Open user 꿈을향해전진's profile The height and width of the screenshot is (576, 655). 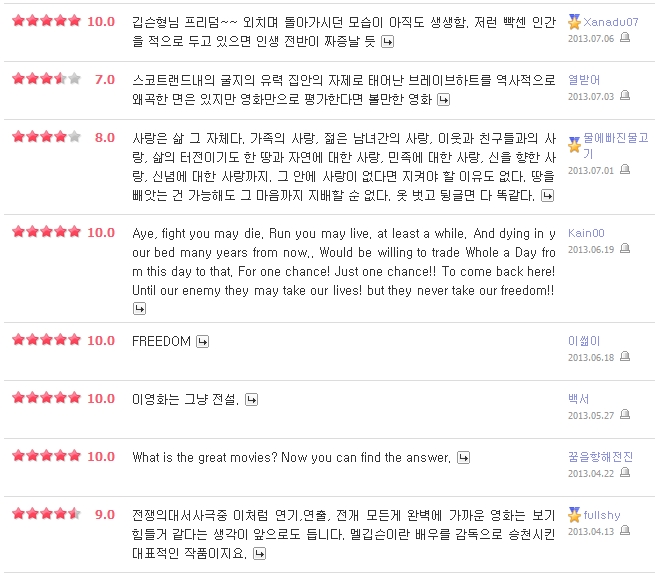click(x=600, y=457)
